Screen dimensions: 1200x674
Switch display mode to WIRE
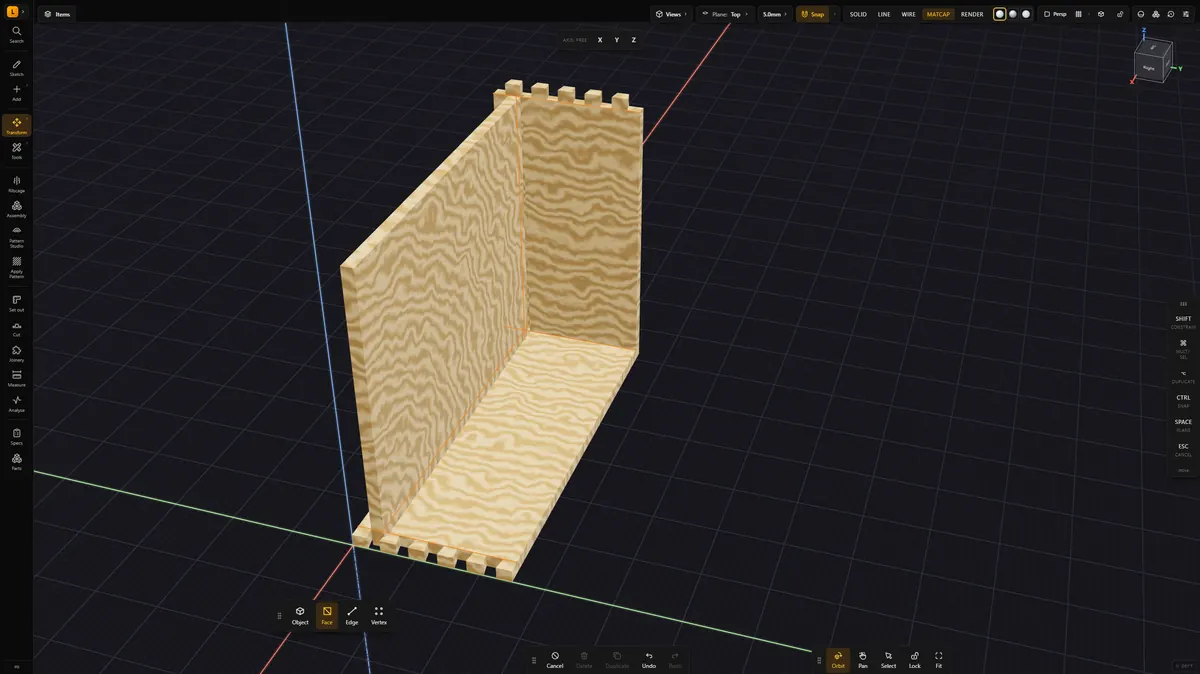coord(908,14)
